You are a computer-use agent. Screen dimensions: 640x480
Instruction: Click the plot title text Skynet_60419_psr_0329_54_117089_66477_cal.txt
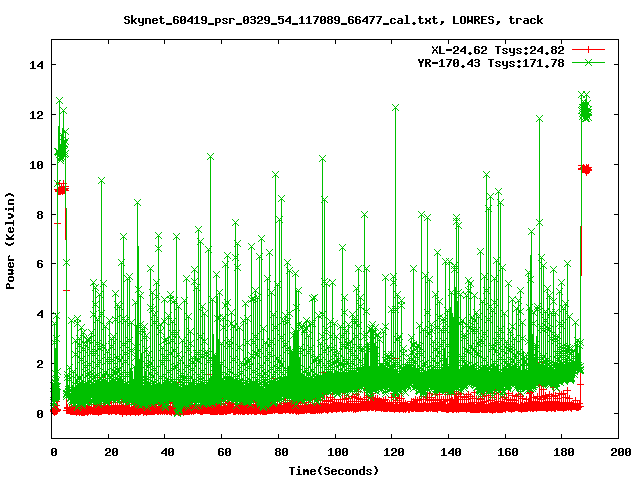(x=281, y=20)
